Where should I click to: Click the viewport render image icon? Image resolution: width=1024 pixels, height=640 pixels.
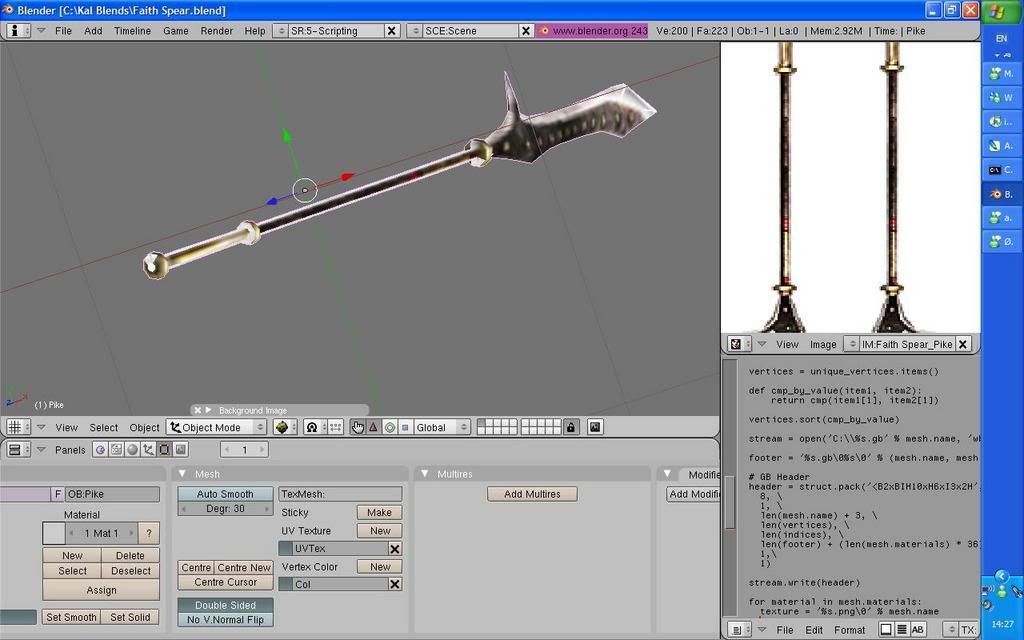(x=595, y=427)
